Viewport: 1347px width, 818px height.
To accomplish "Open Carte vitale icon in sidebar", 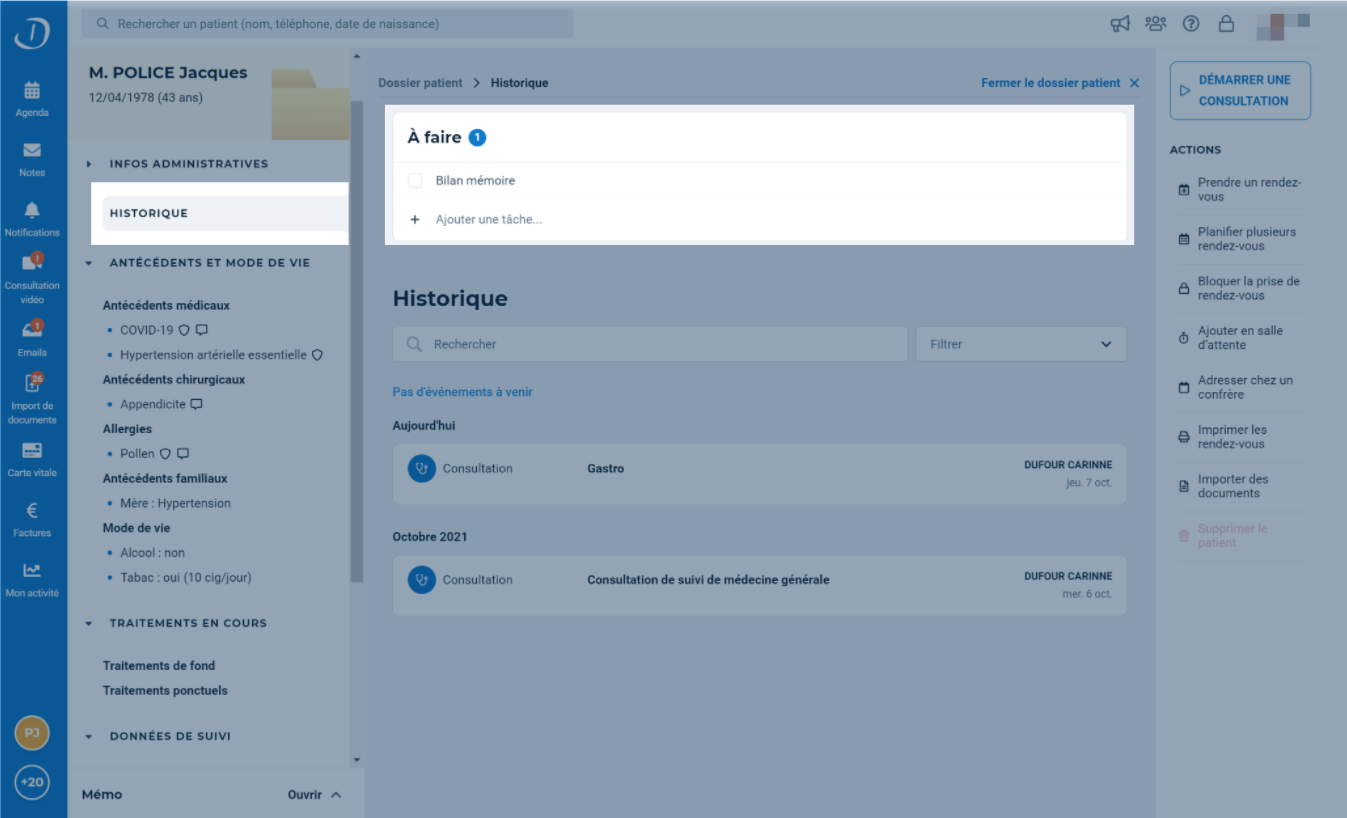I will (x=32, y=450).
